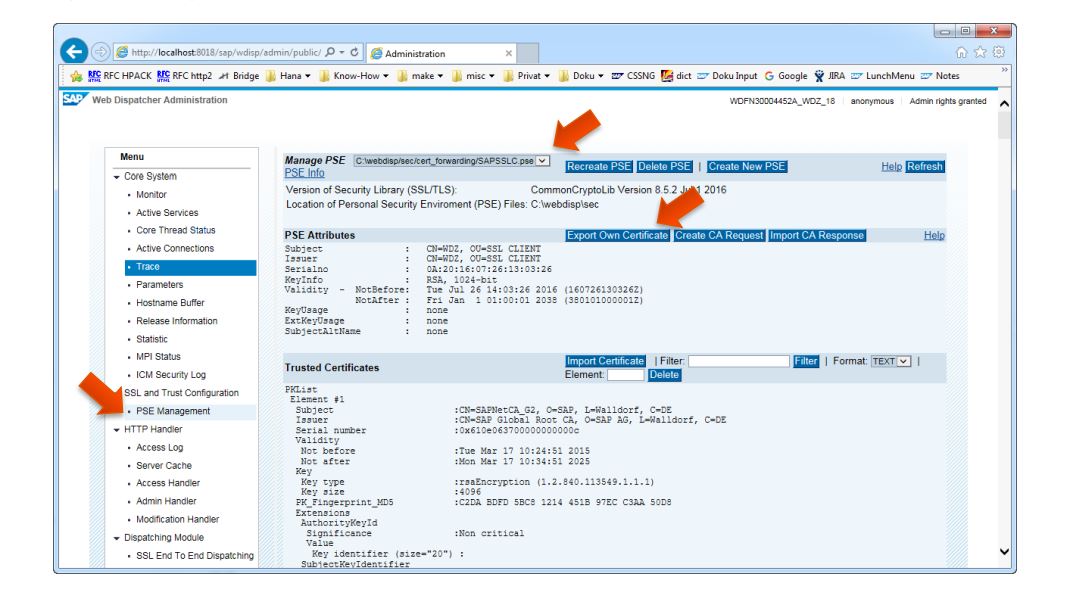Open the Google bookmark
Viewport: 1084px width, 596px height.
click(x=786, y=76)
